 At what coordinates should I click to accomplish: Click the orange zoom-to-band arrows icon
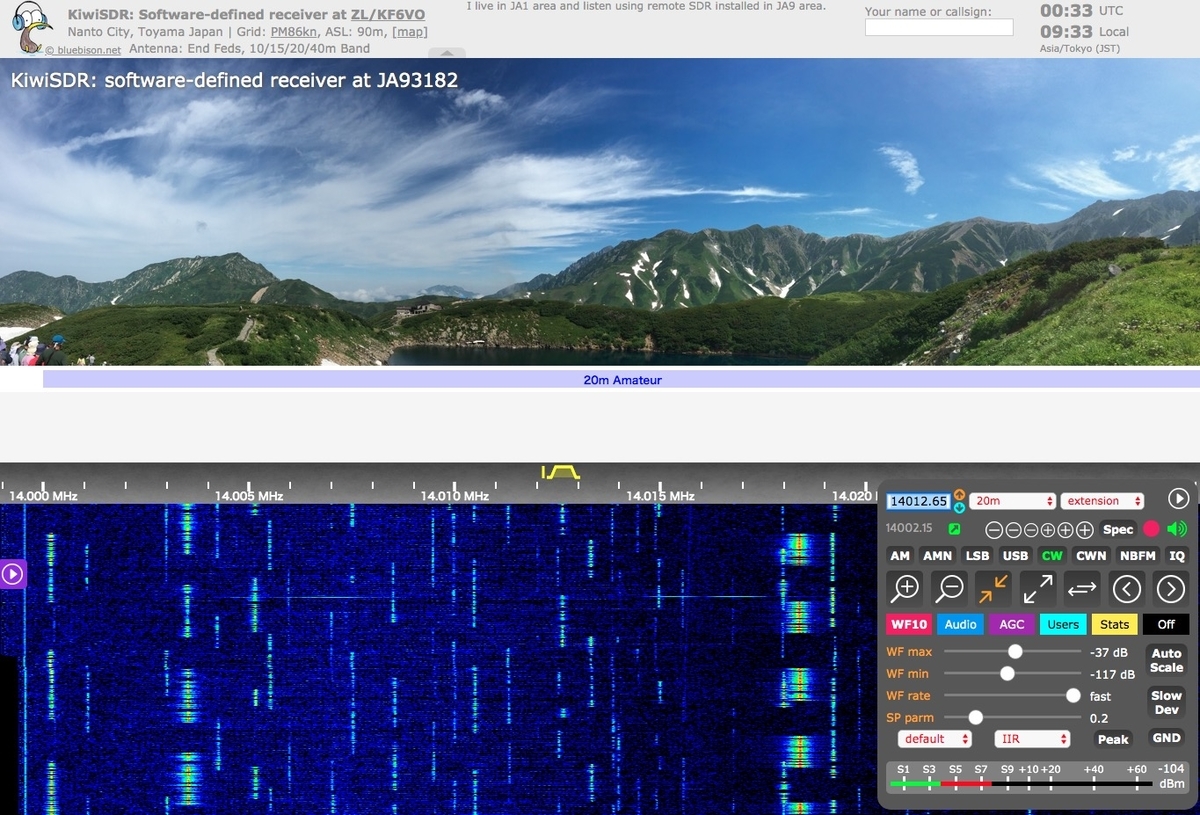coord(993,588)
